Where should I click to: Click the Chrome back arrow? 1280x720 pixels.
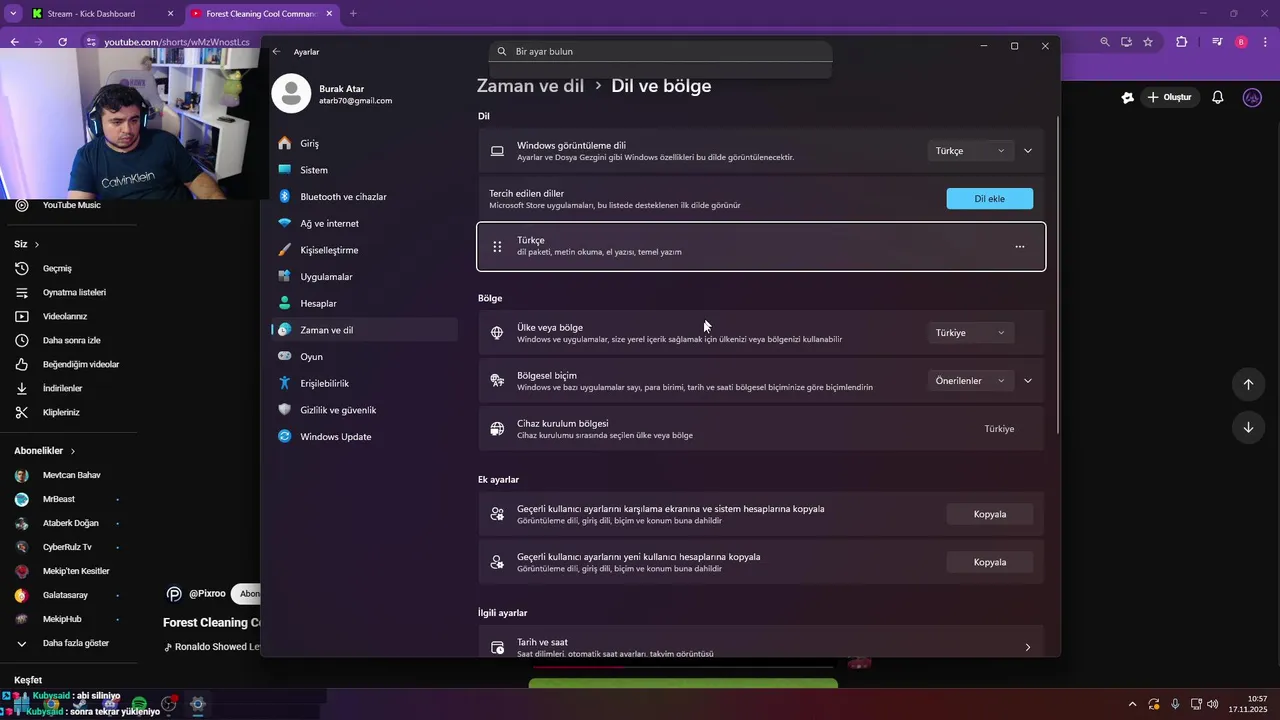14,42
